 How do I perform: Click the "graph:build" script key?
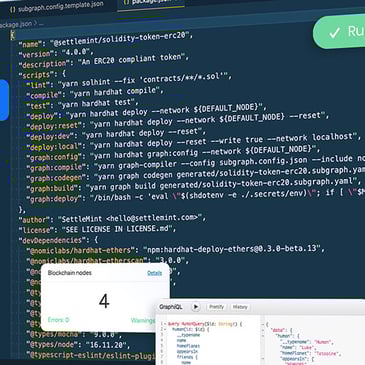(x=52, y=188)
